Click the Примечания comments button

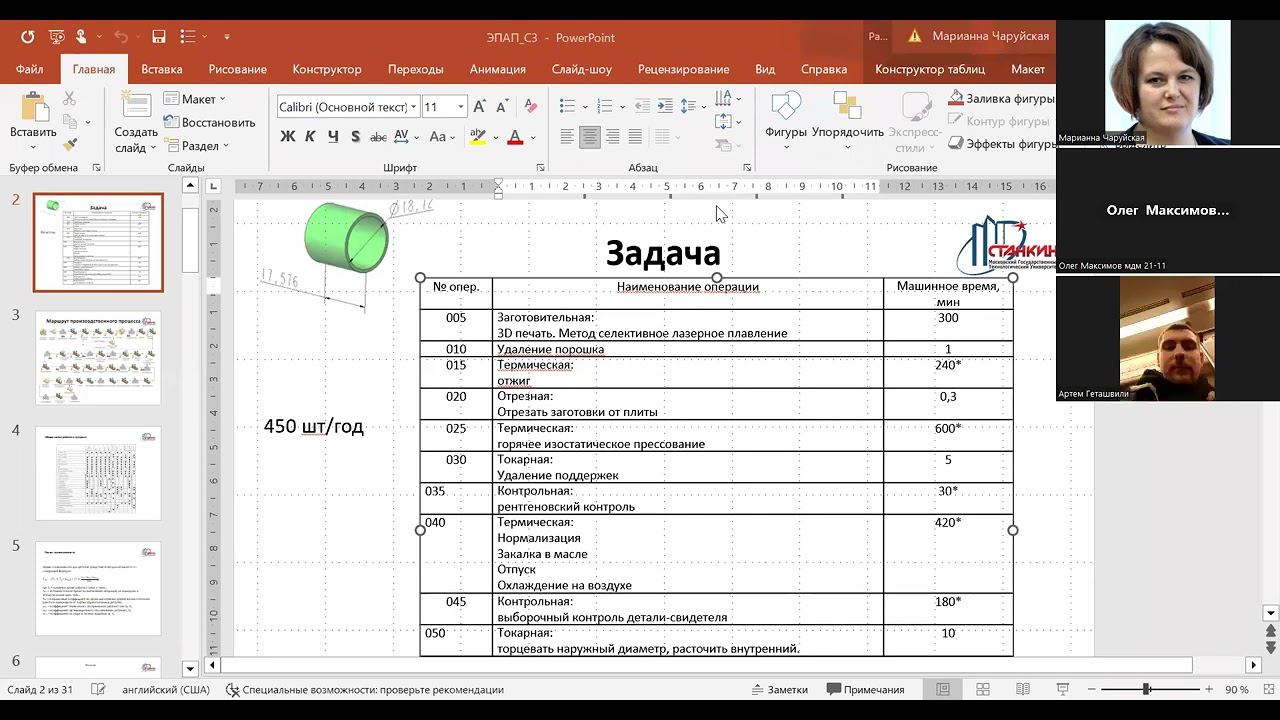click(866, 690)
